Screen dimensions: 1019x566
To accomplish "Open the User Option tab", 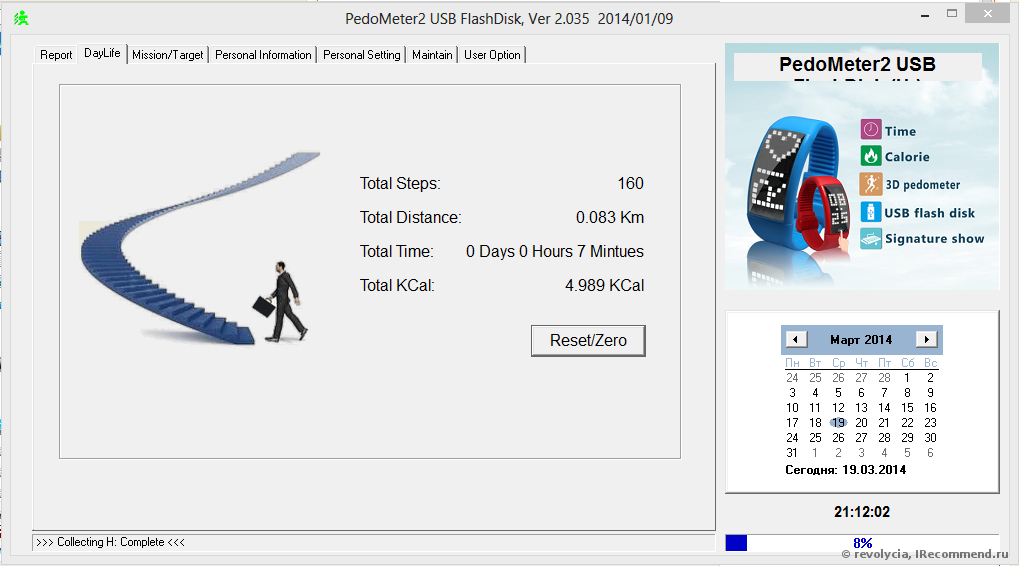I will pos(492,55).
